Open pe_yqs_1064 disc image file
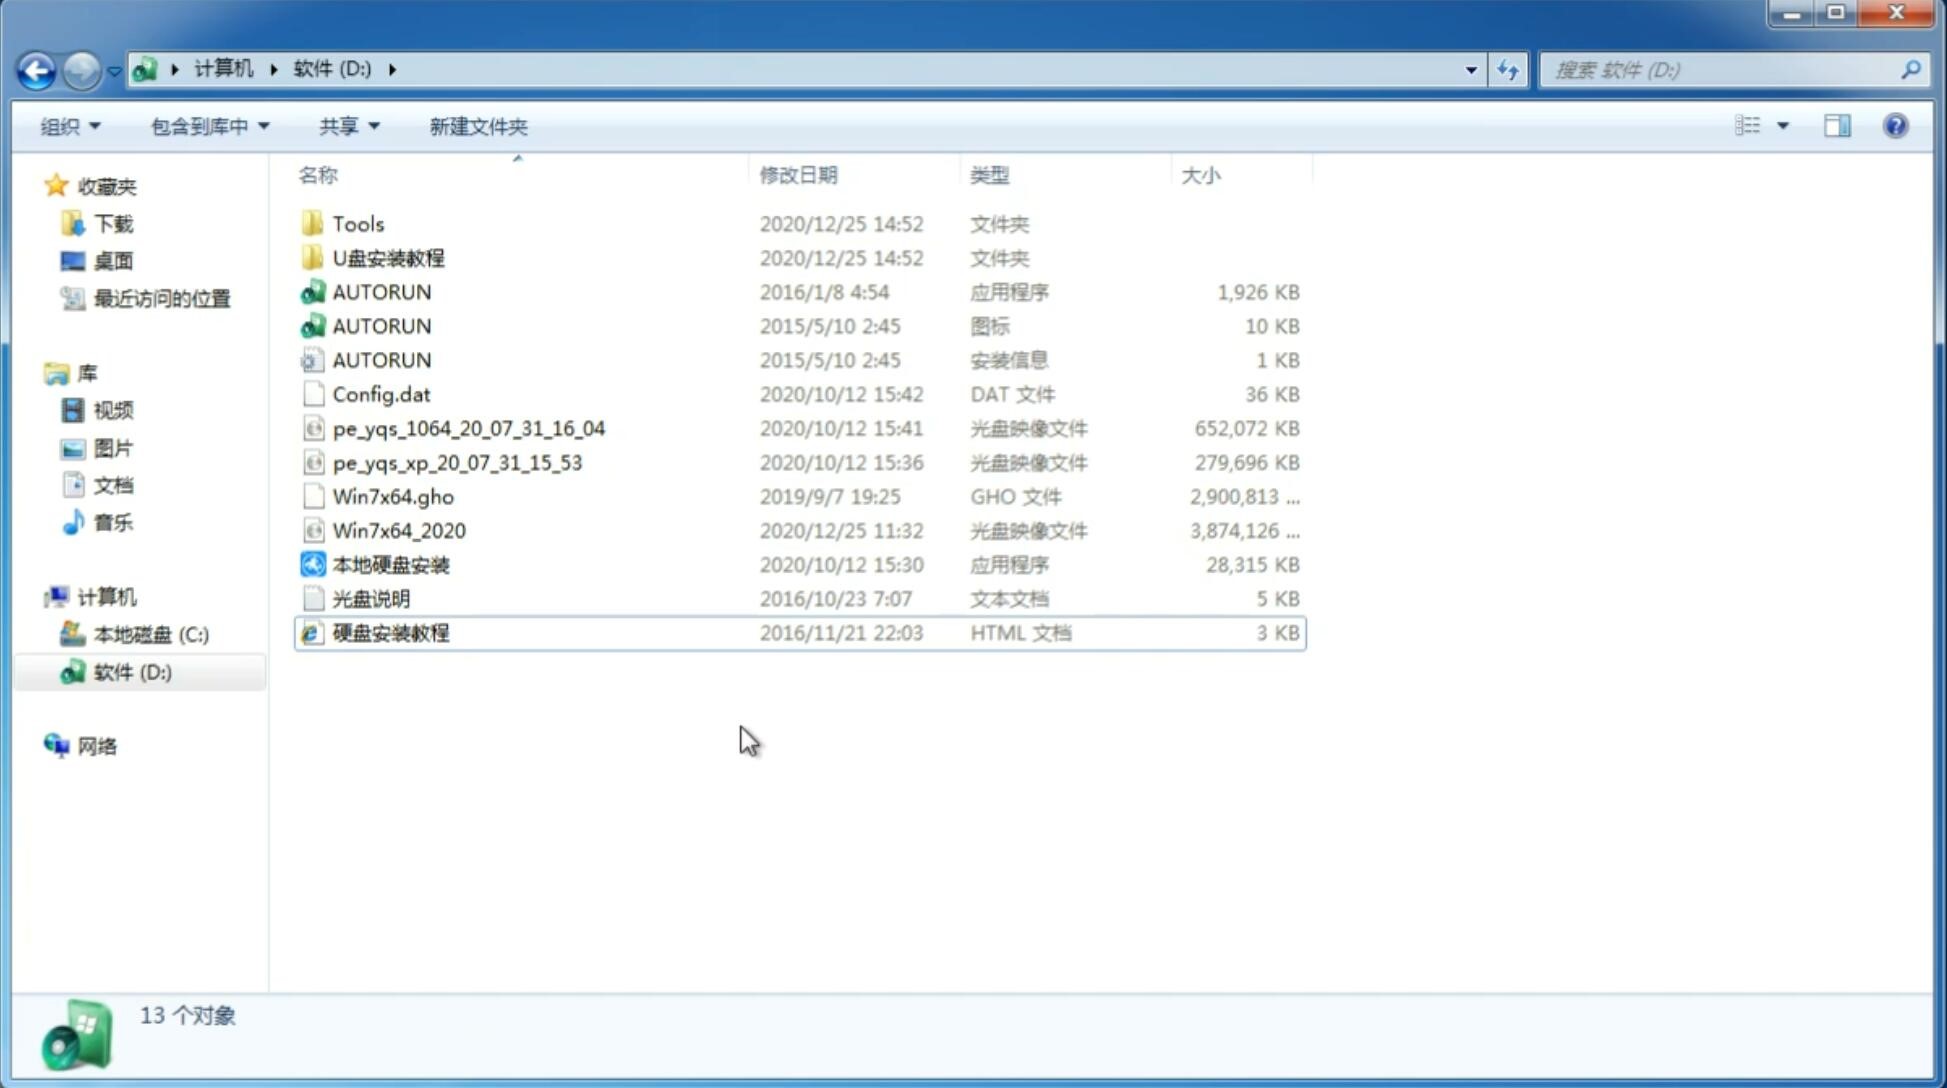The width and height of the screenshot is (1947, 1088). coord(468,428)
